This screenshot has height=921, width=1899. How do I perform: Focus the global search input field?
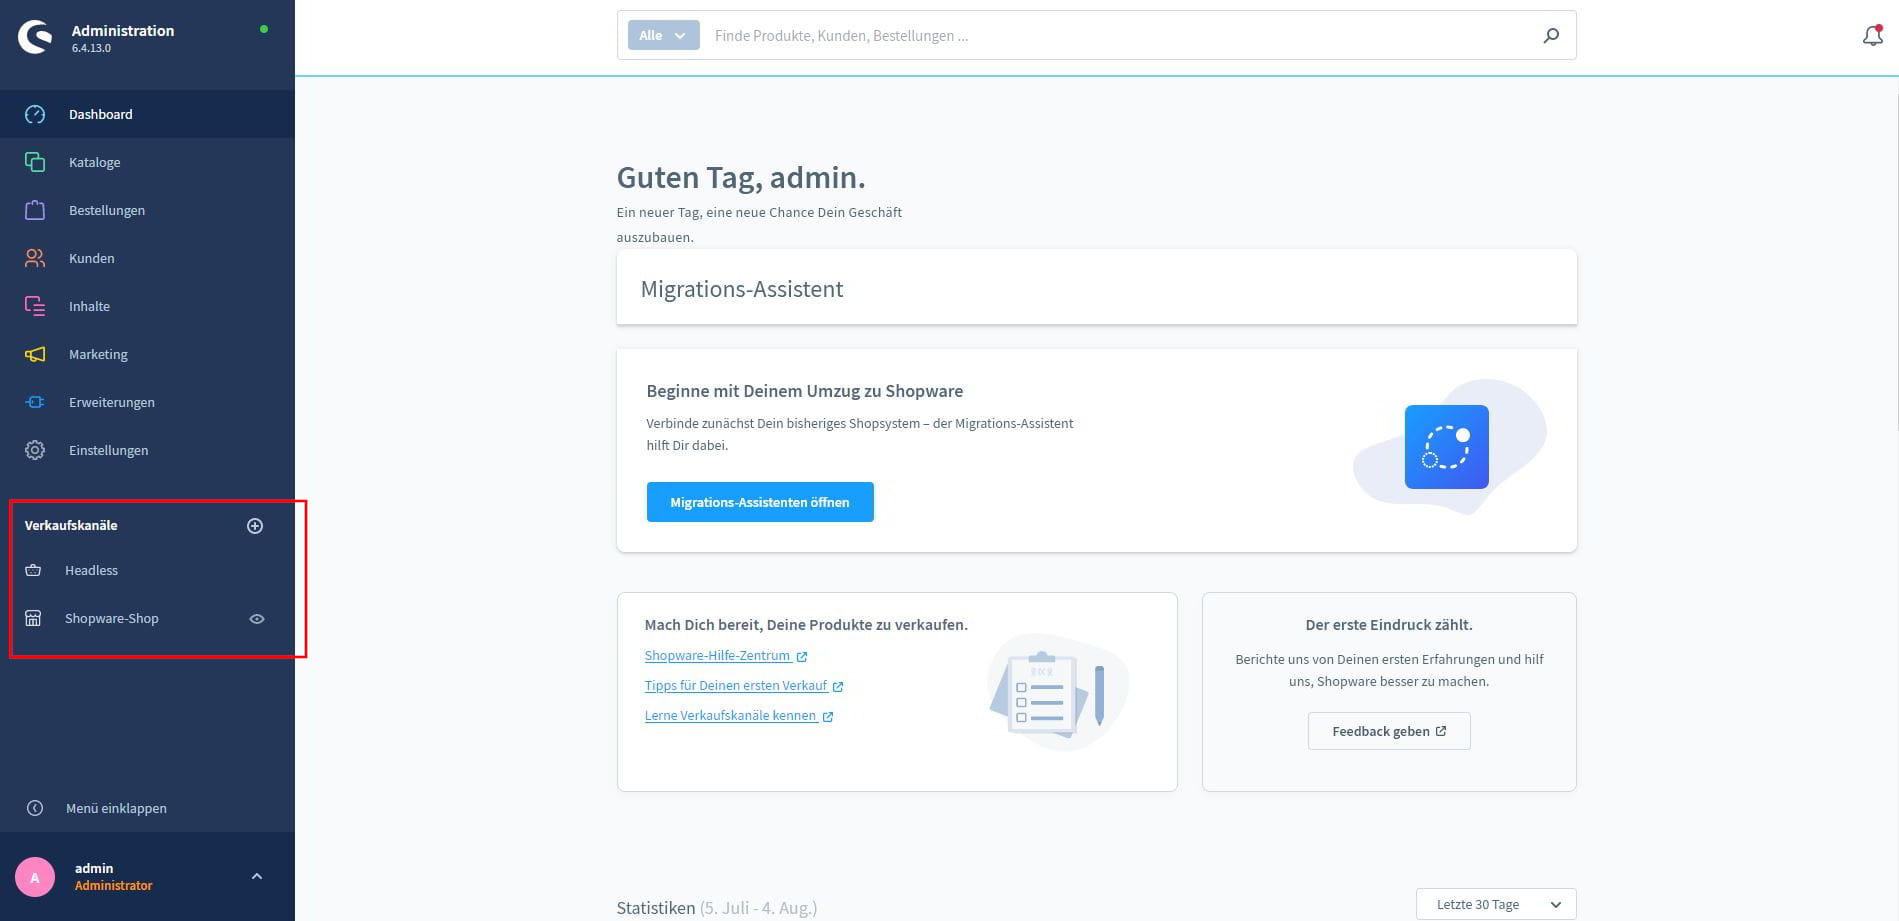(x=1120, y=35)
